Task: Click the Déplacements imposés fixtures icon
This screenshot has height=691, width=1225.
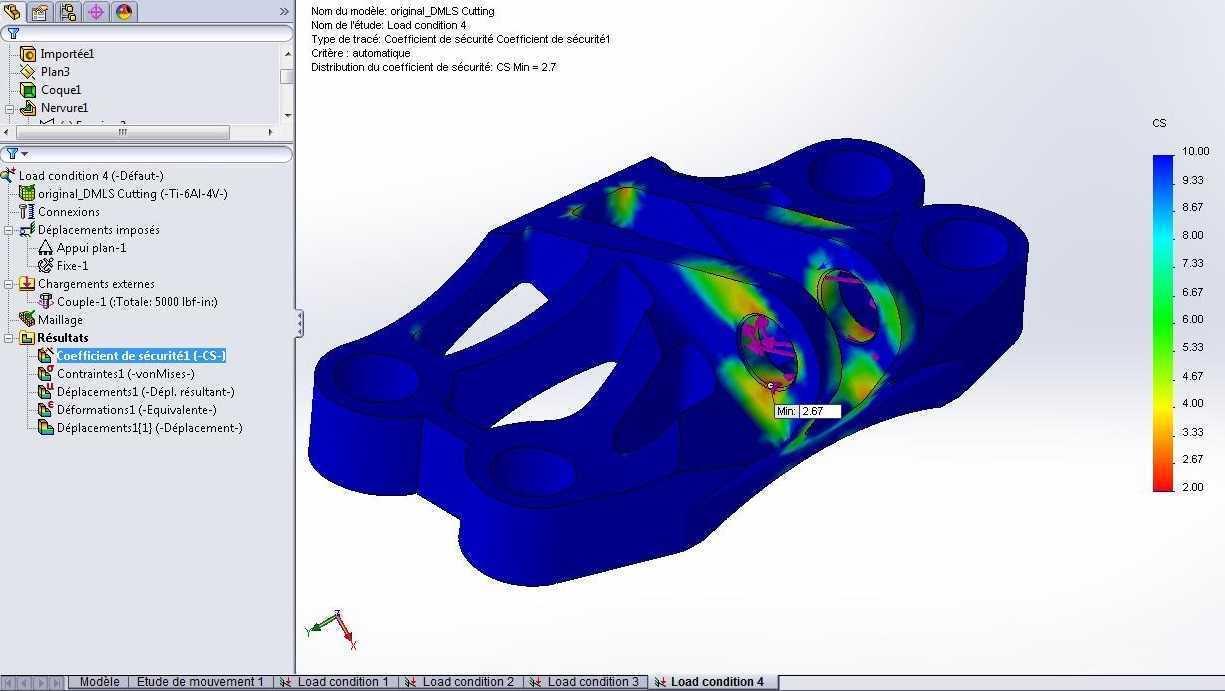Action: (28, 230)
